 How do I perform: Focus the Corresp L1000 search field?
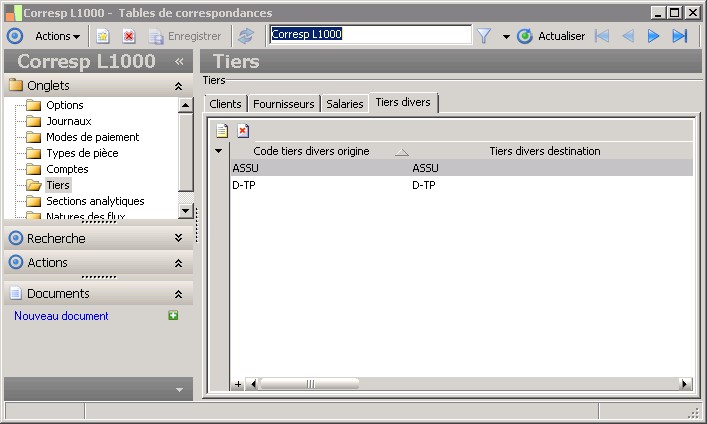pyautogui.click(x=370, y=34)
